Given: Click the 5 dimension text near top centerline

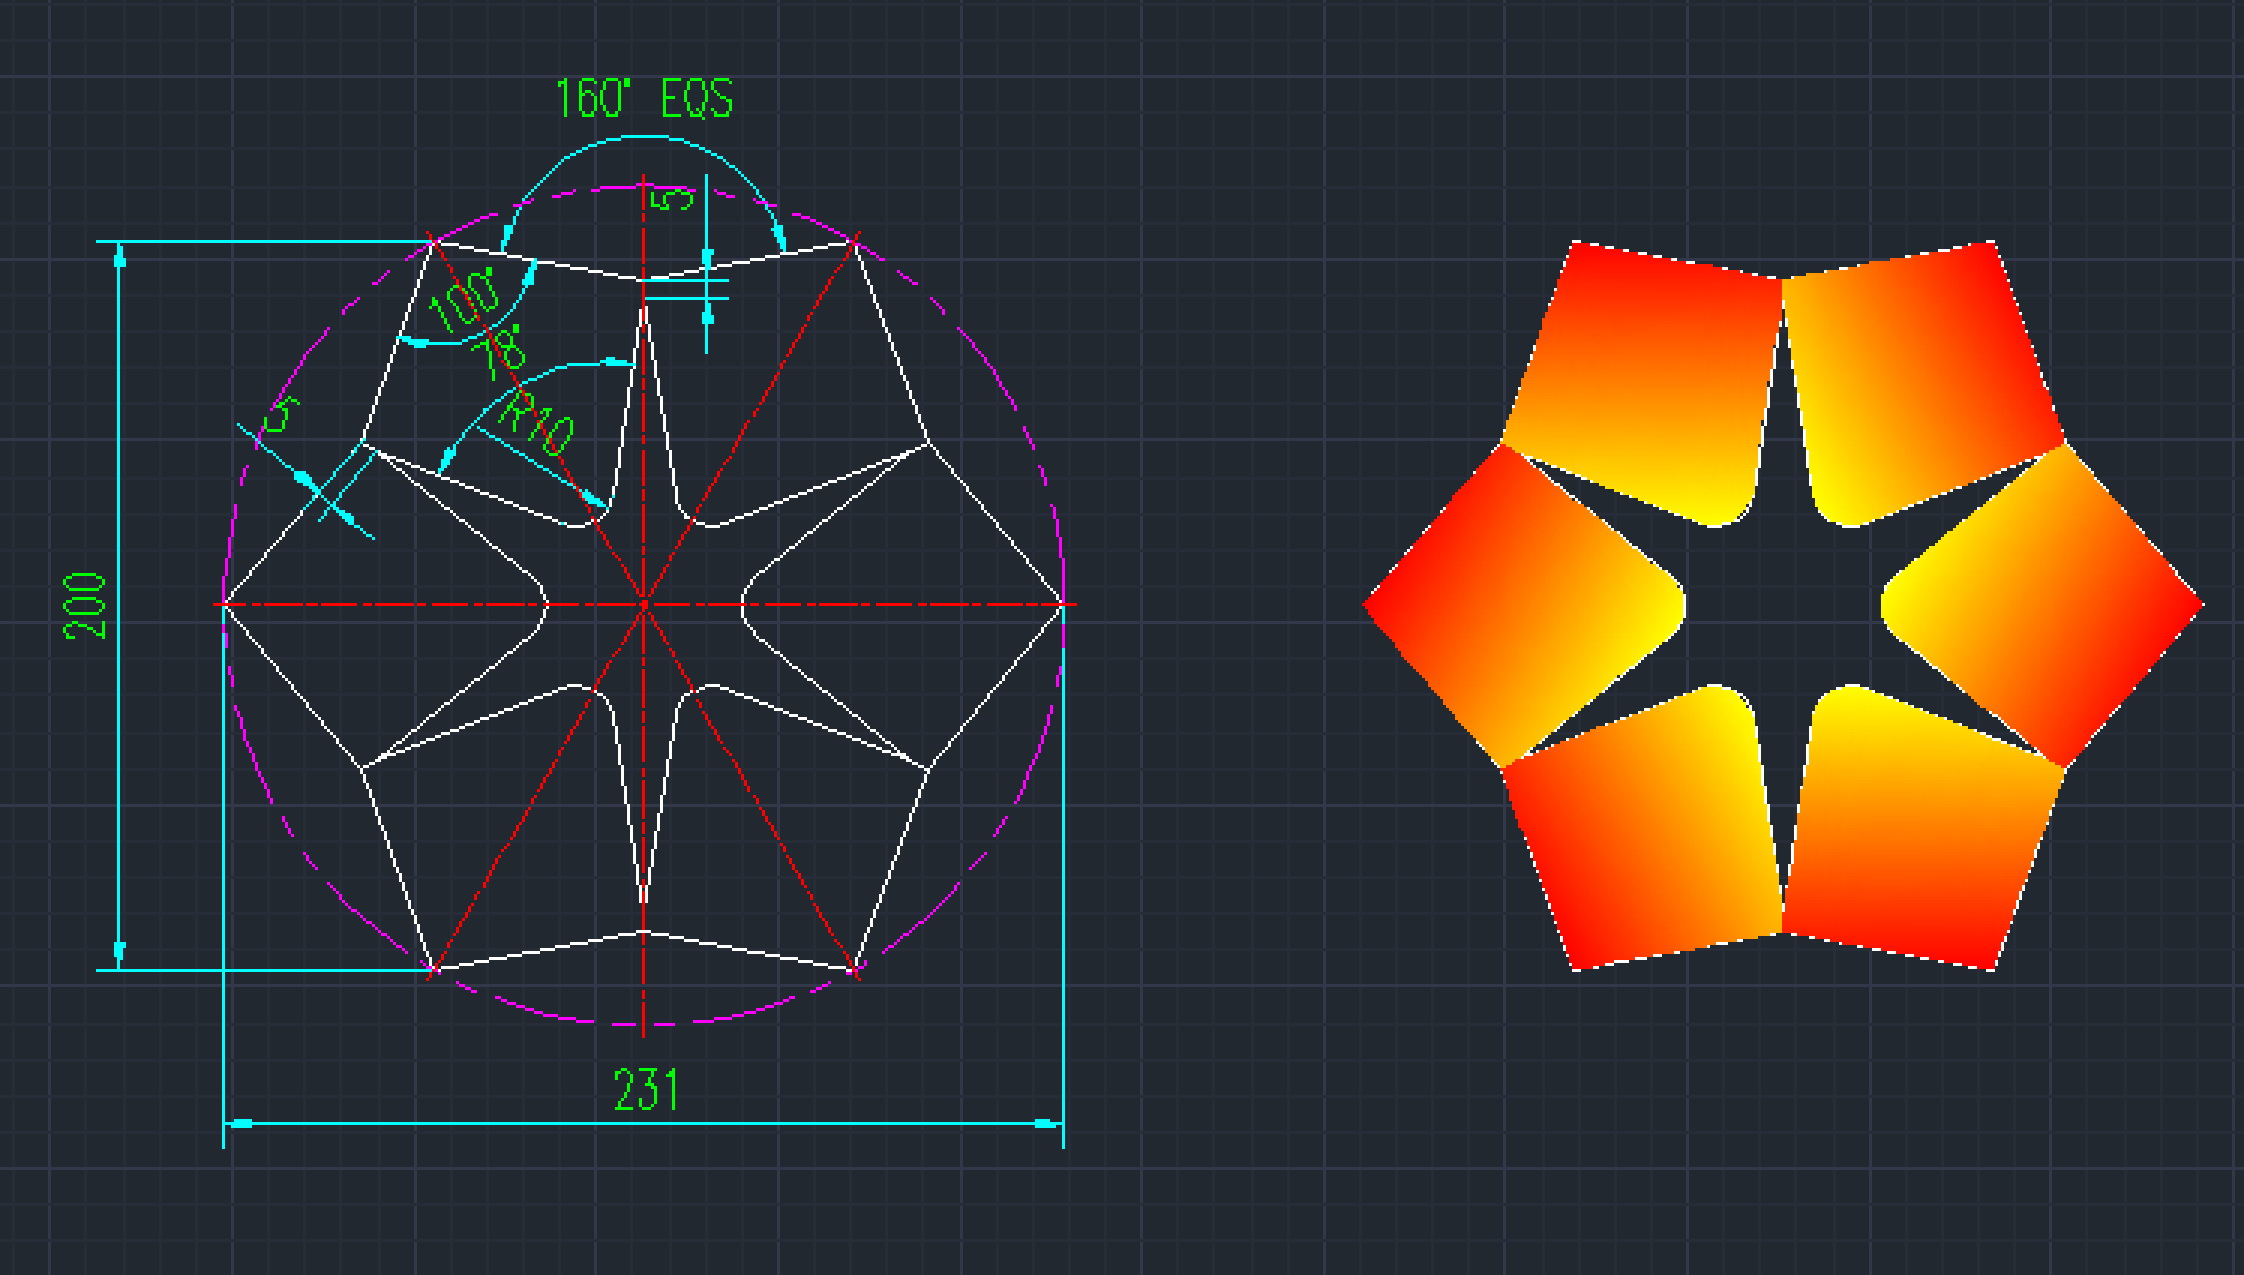Looking at the screenshot, I should click(672, 199).
